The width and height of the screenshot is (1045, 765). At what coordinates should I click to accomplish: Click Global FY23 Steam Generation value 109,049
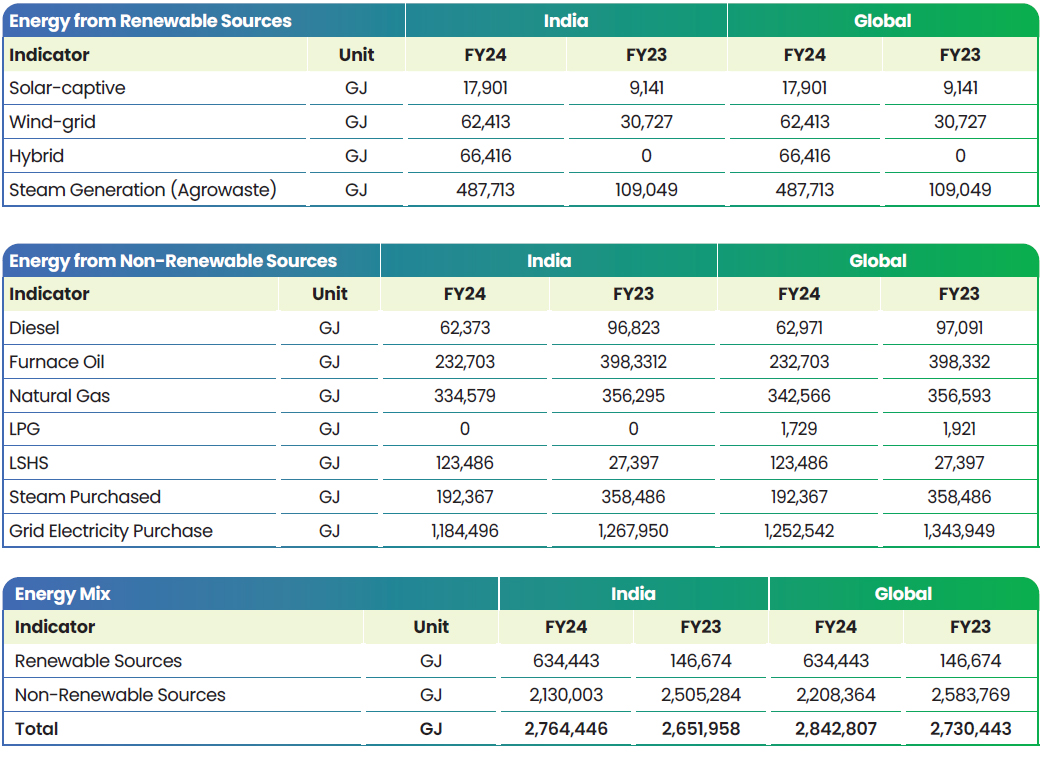[x=960, y=190]
